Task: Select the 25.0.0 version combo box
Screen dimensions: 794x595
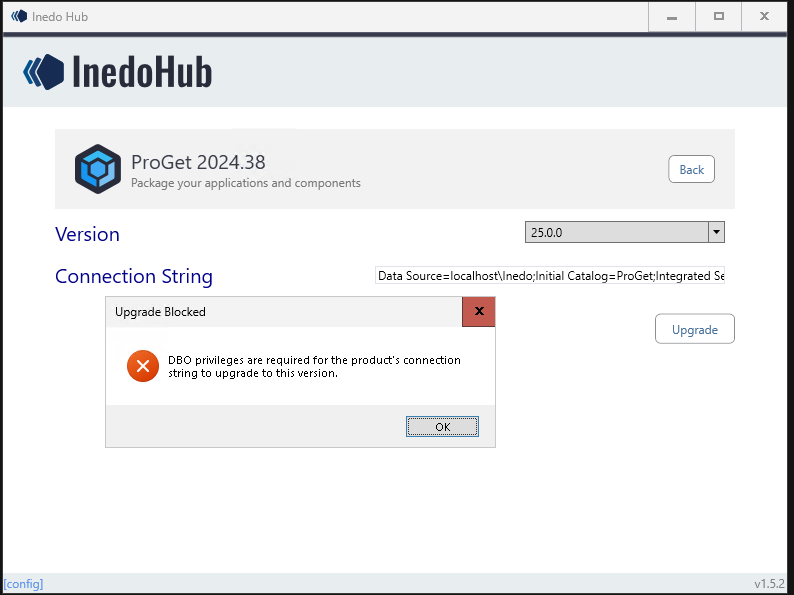Action: pos(624,232)
